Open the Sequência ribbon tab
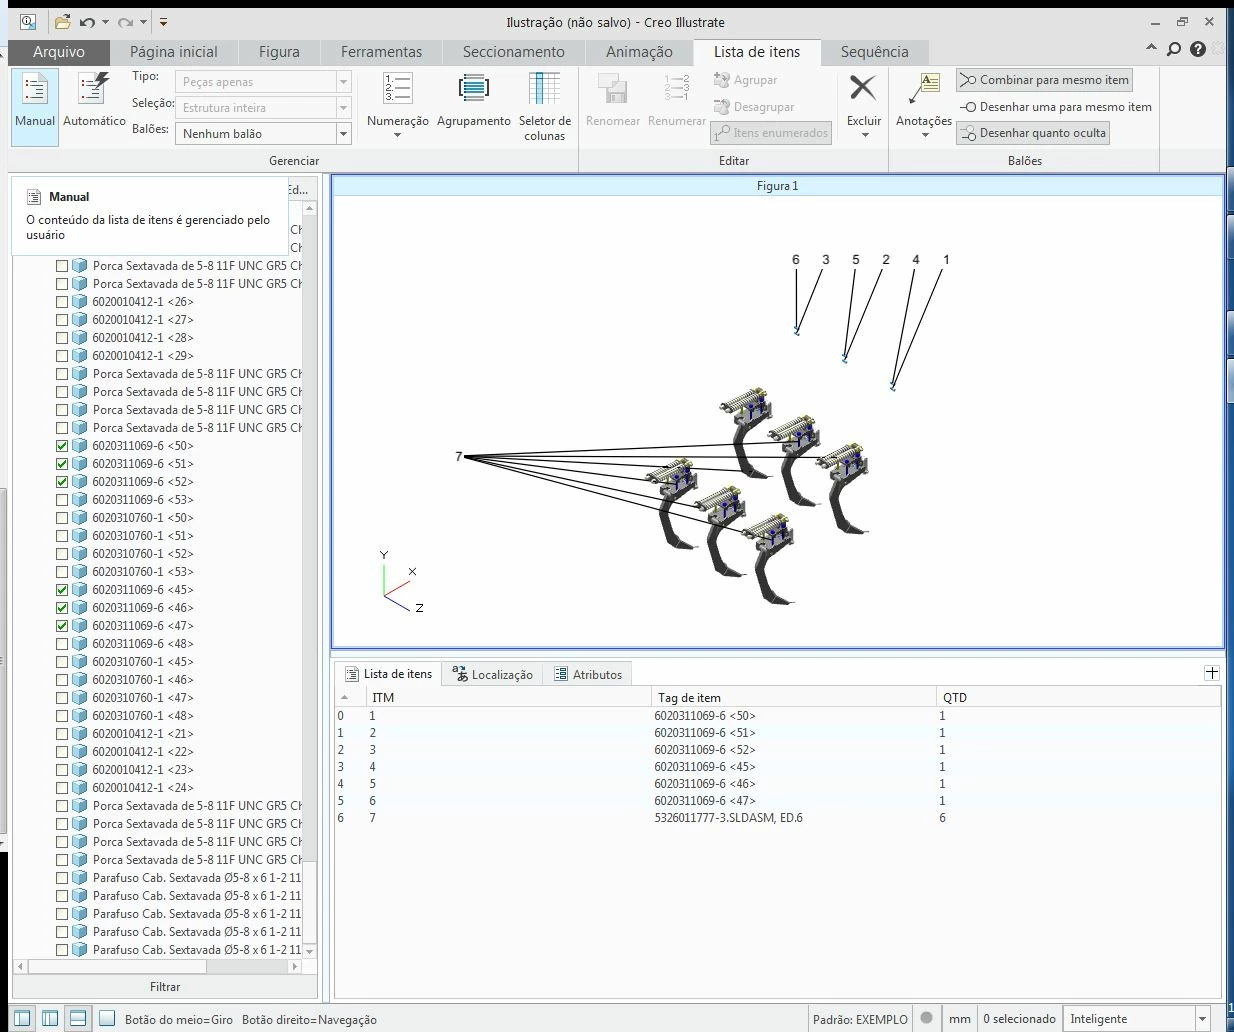The width and height of the screenshot is (1234, 1032). click(x=874, y=52)
